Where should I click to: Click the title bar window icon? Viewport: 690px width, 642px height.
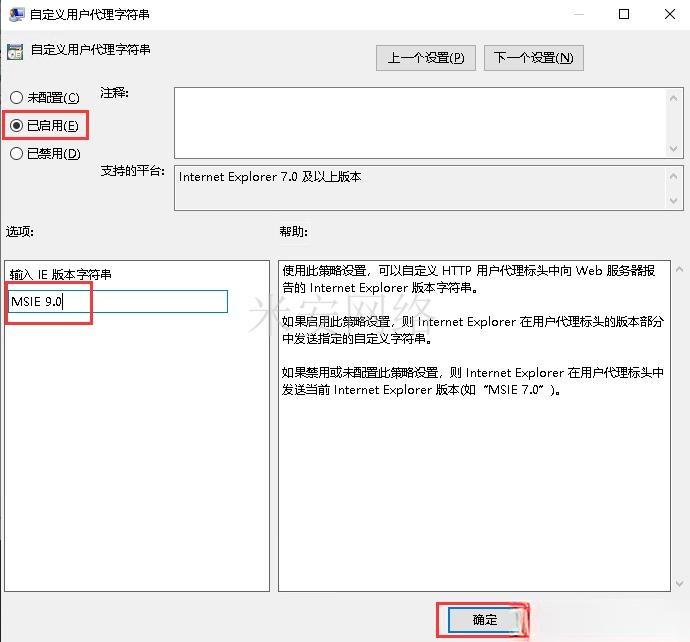(x=17, y=15)
